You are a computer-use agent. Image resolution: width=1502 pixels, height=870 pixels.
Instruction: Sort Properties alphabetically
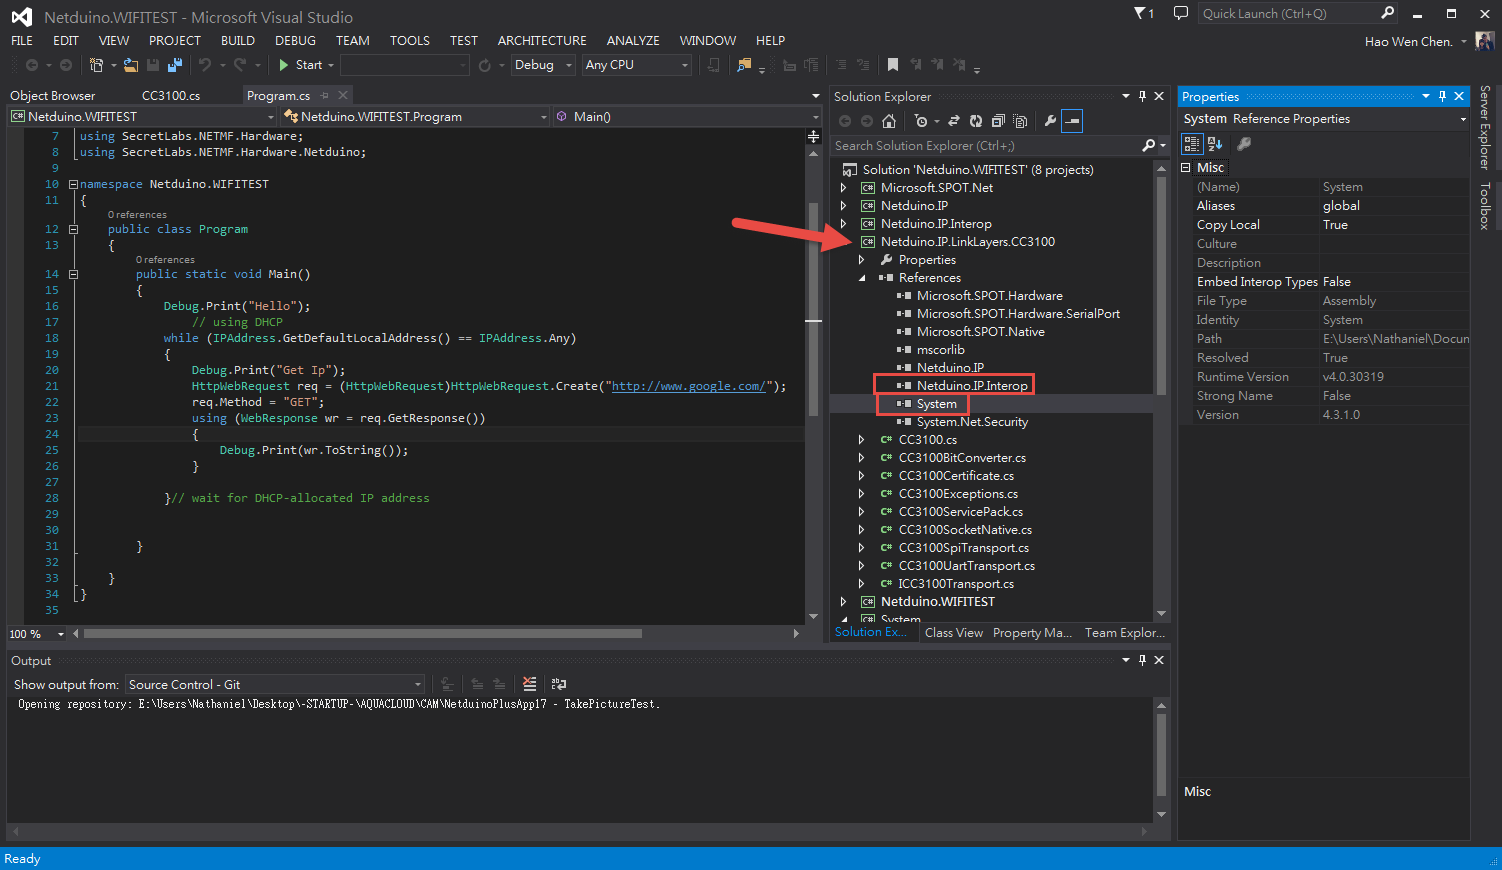tap(1215, 144)
